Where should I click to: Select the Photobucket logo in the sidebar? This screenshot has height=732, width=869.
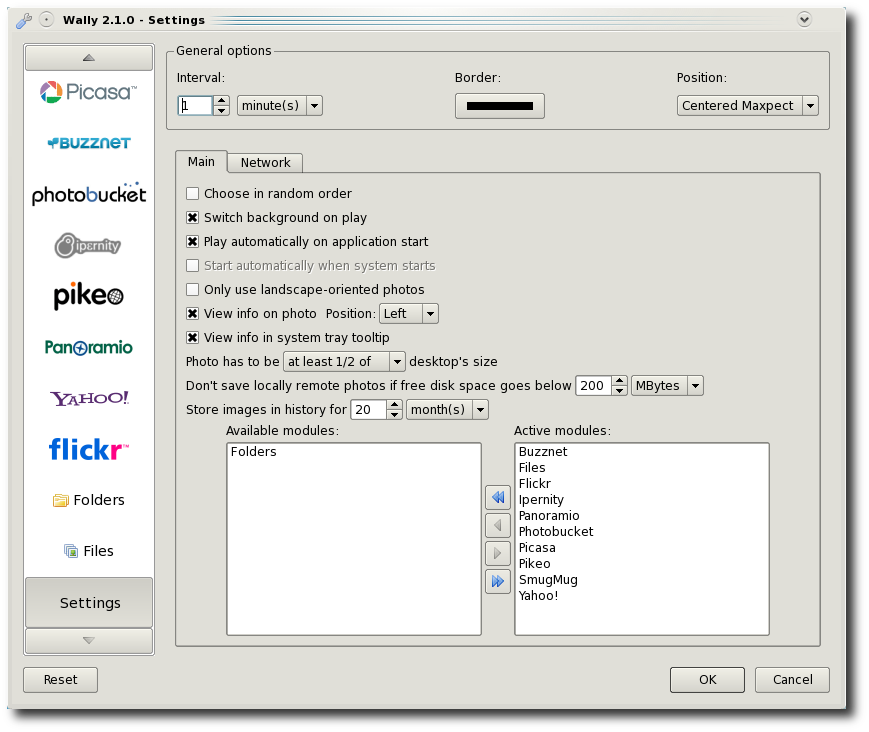[89, 194]
